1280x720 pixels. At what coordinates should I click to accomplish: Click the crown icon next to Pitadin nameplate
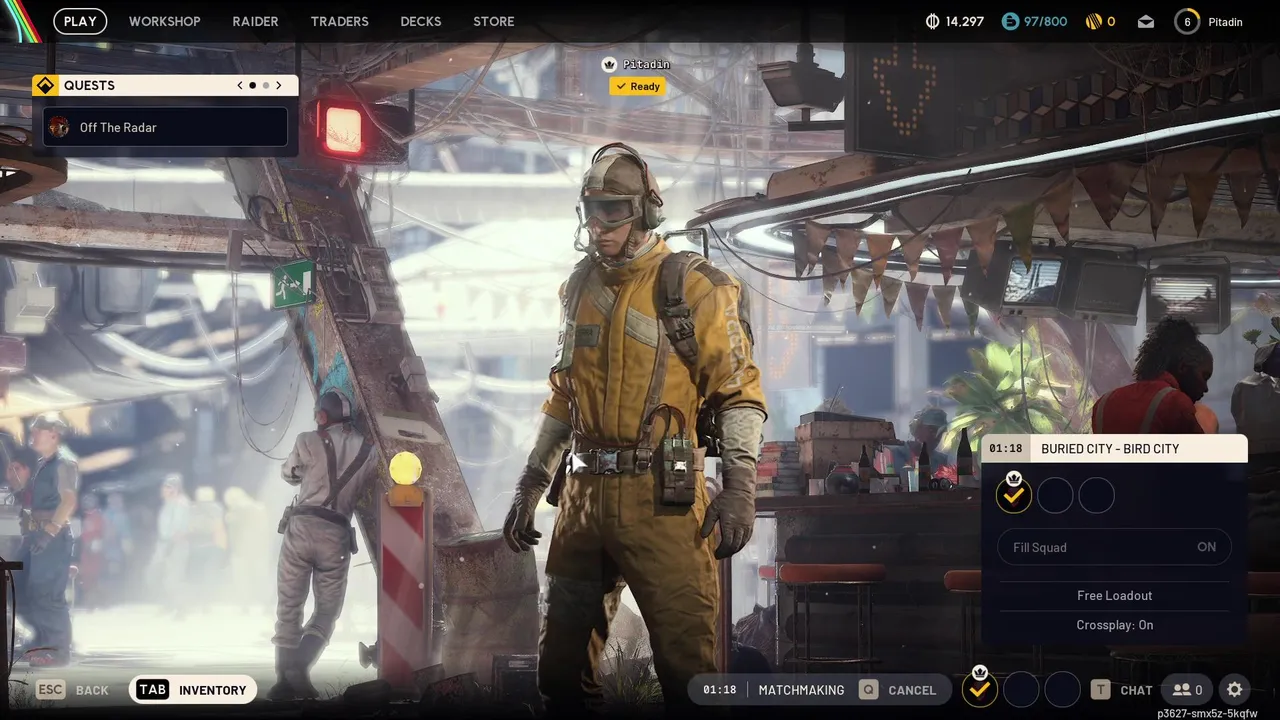tap(609, 64)
